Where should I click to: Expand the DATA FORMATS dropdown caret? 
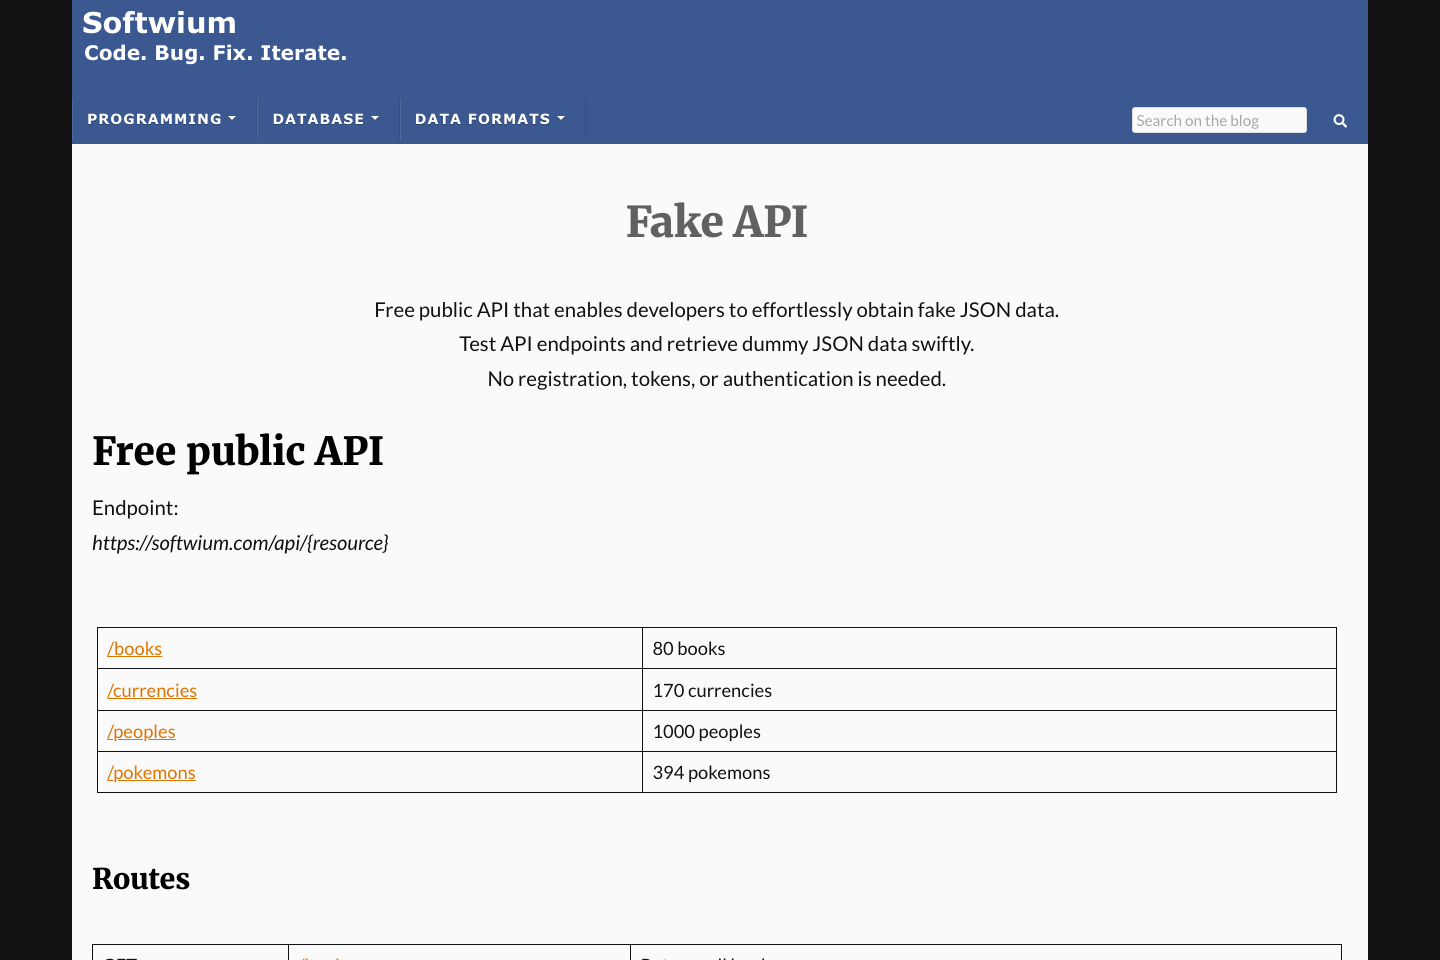(563, 118)
